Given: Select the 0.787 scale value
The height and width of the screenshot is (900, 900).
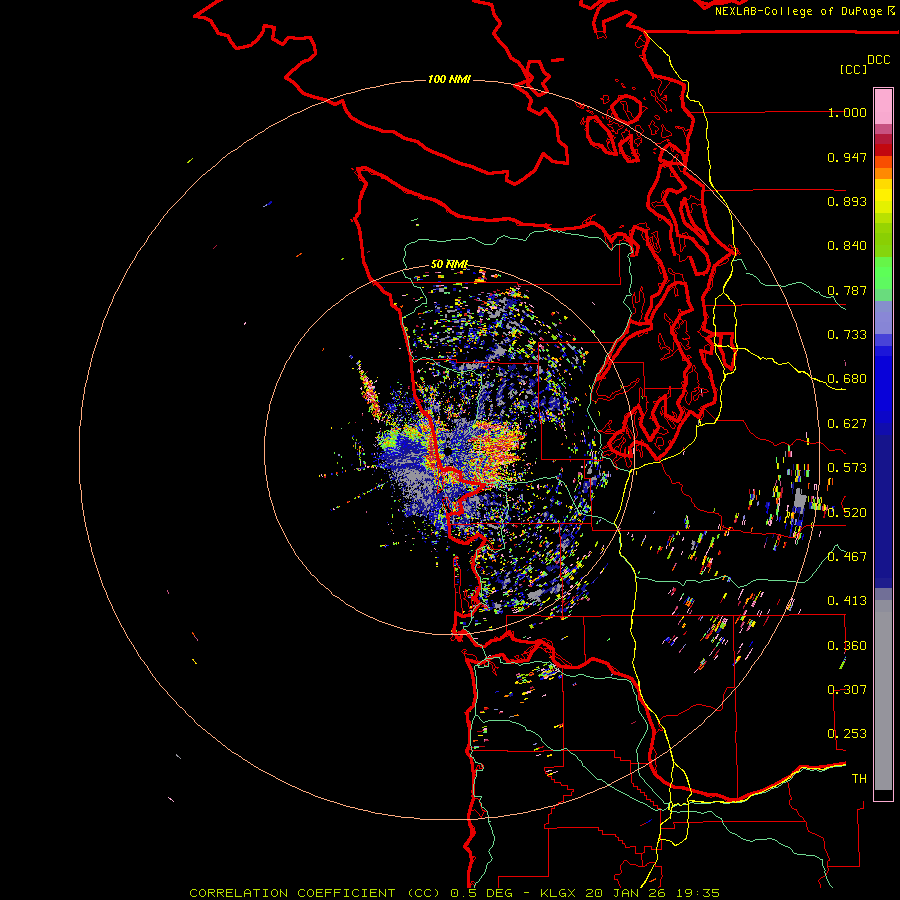Looking at the screenshot, I should 847,290.
